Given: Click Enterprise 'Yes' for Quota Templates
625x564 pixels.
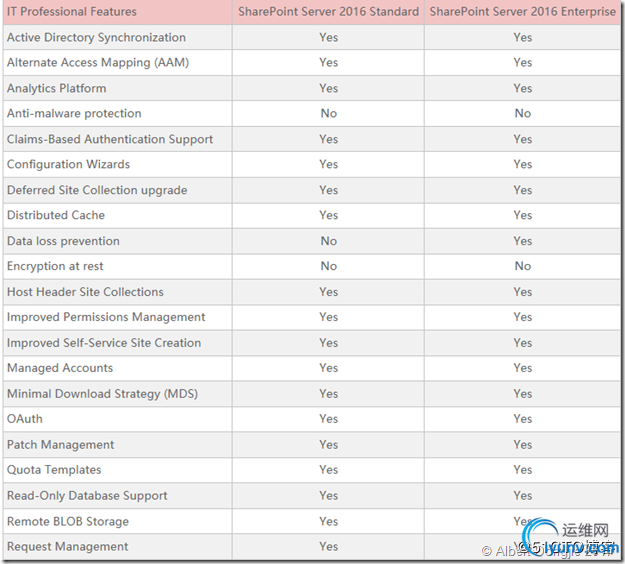Looking at the screenshot, I should (523, 470).
